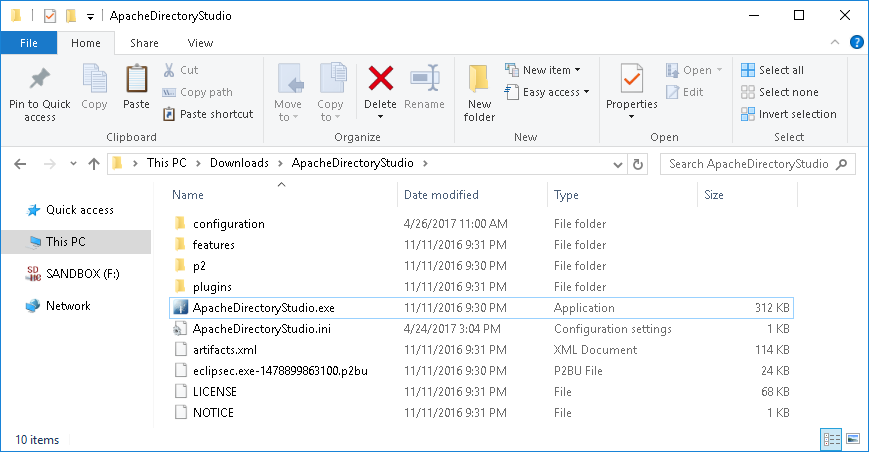Click the Invert selection icon
Image resolution: width=869 pixels, height=452 pixels.
click(x=748, y=114)
